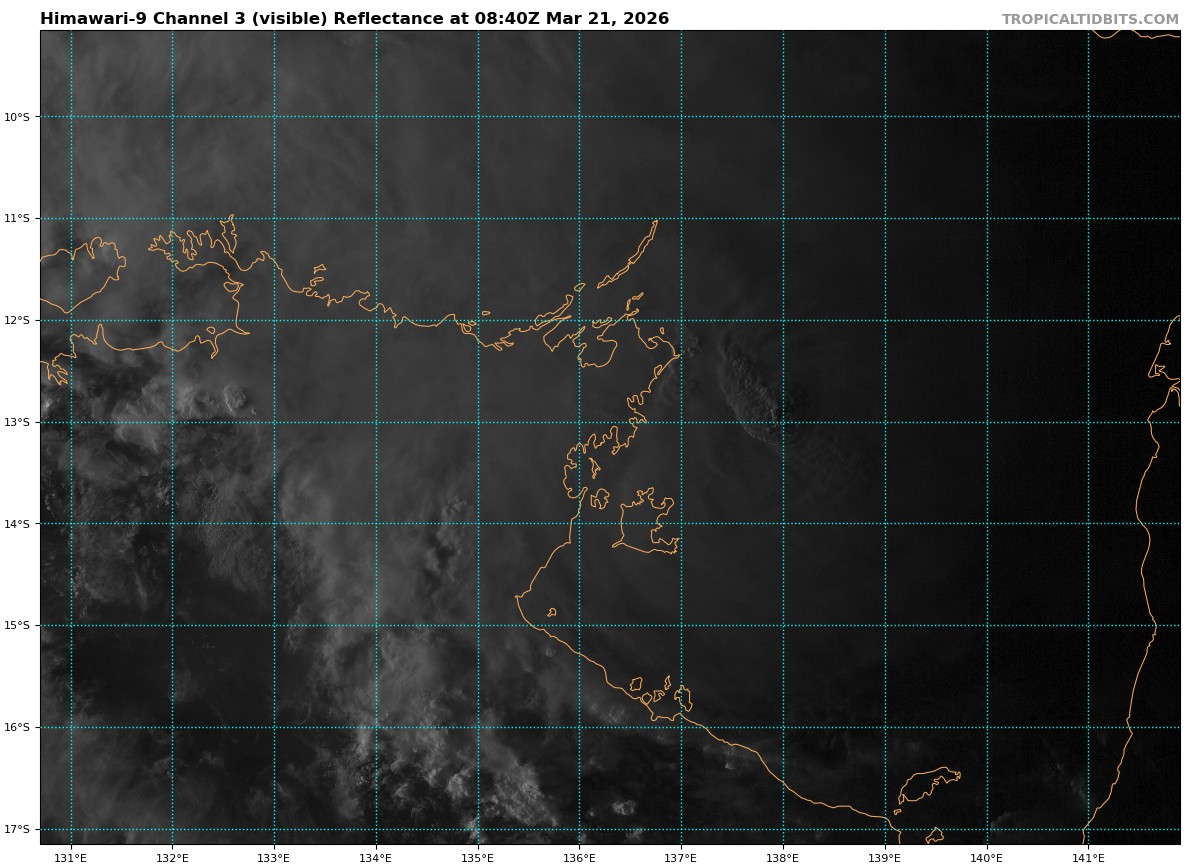This screenshot has width=1200, height=867.
Task: Click the large outlined island near 14°S 136.5°E
Action: click(x=645, y=524)
